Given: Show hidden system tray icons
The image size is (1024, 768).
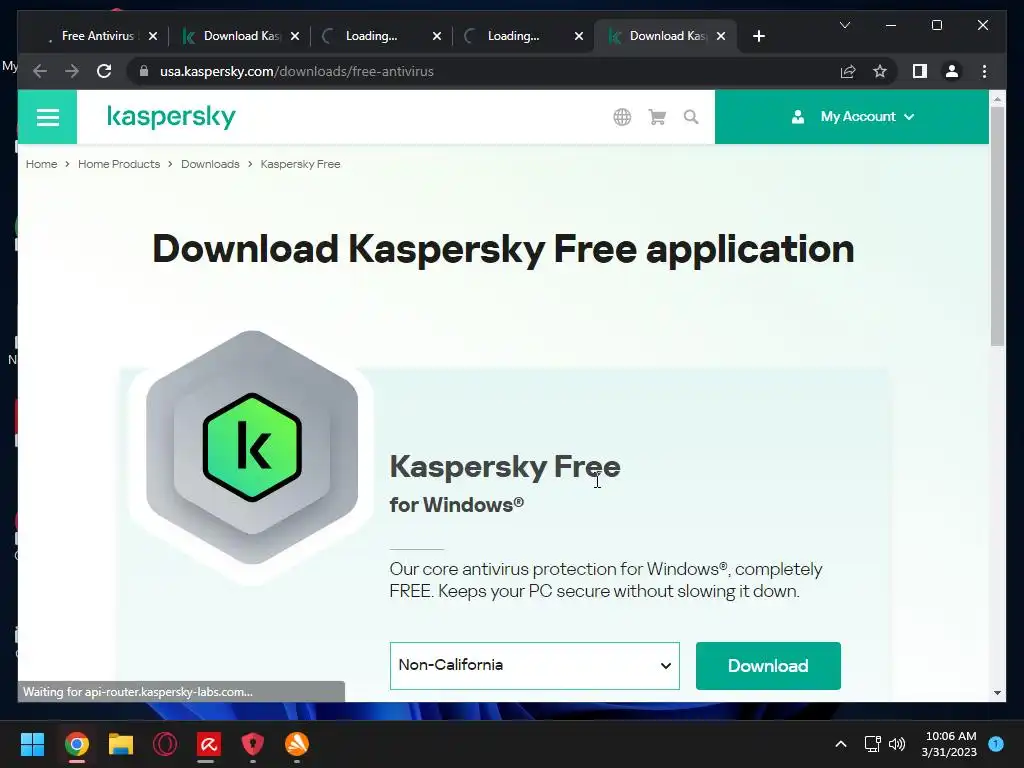Looking at the screenshot, I should 840,744.
